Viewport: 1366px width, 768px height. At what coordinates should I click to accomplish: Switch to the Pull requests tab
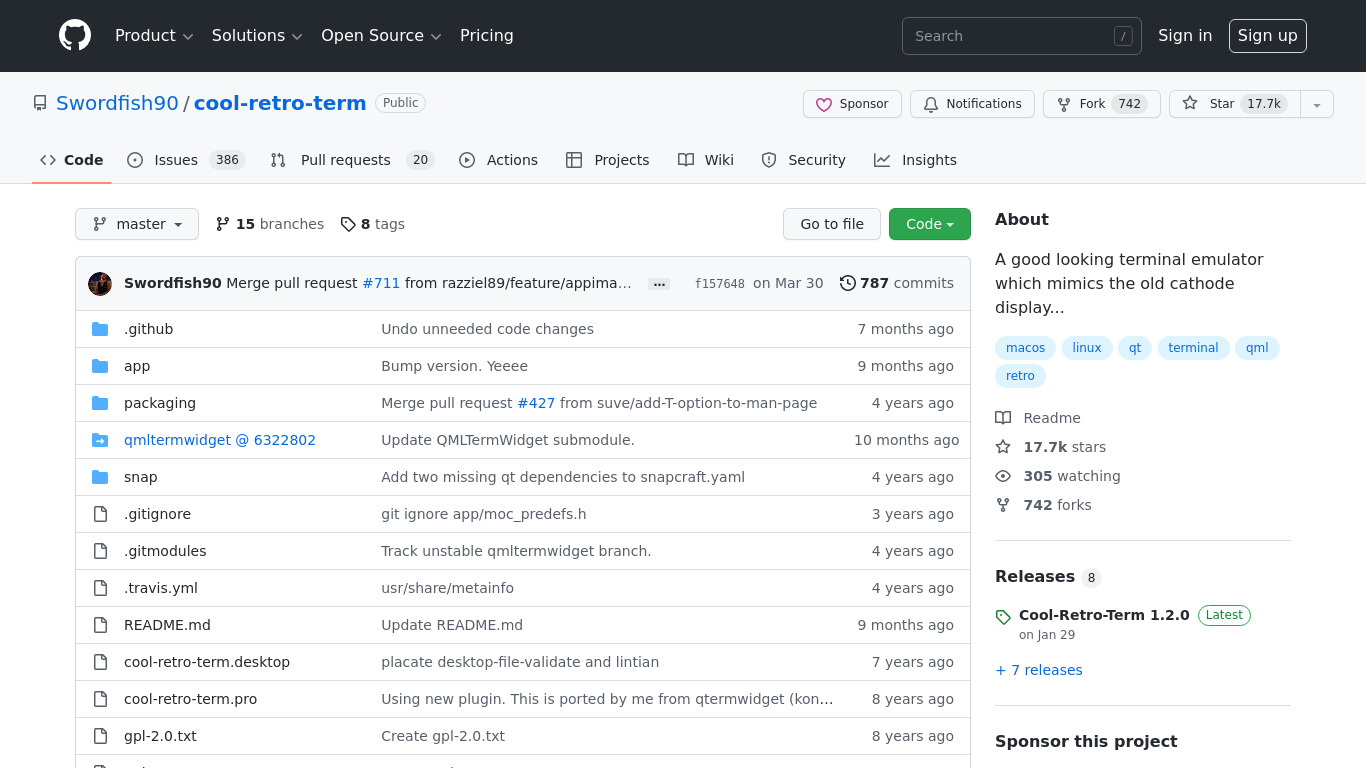point(352,160)
